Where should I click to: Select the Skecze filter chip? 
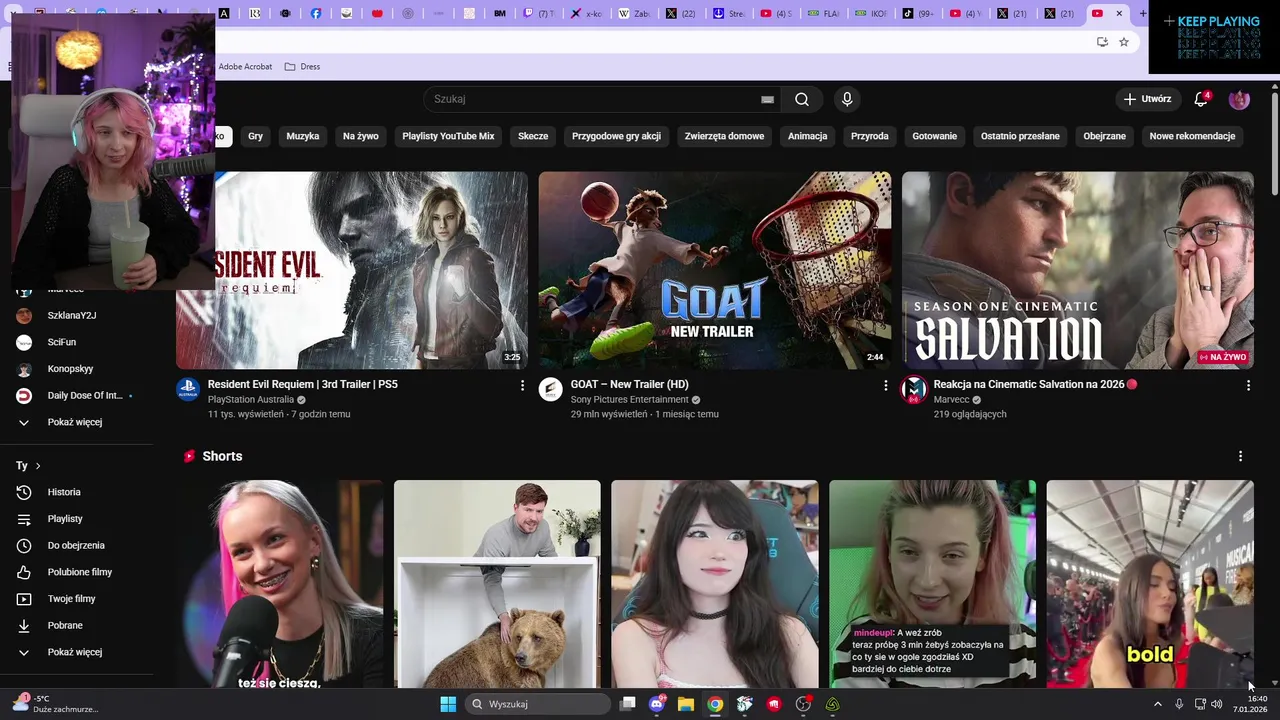(533, 136)
